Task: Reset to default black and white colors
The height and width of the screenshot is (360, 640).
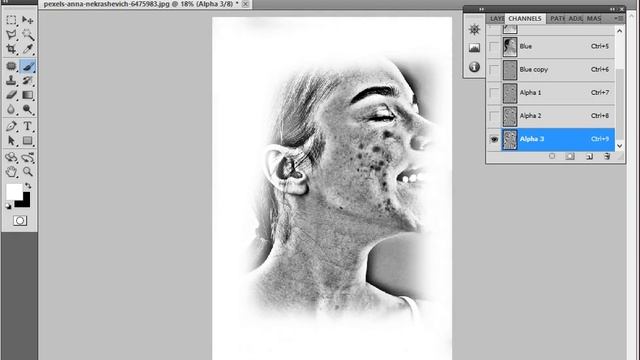Action: (x=8, y=206)
